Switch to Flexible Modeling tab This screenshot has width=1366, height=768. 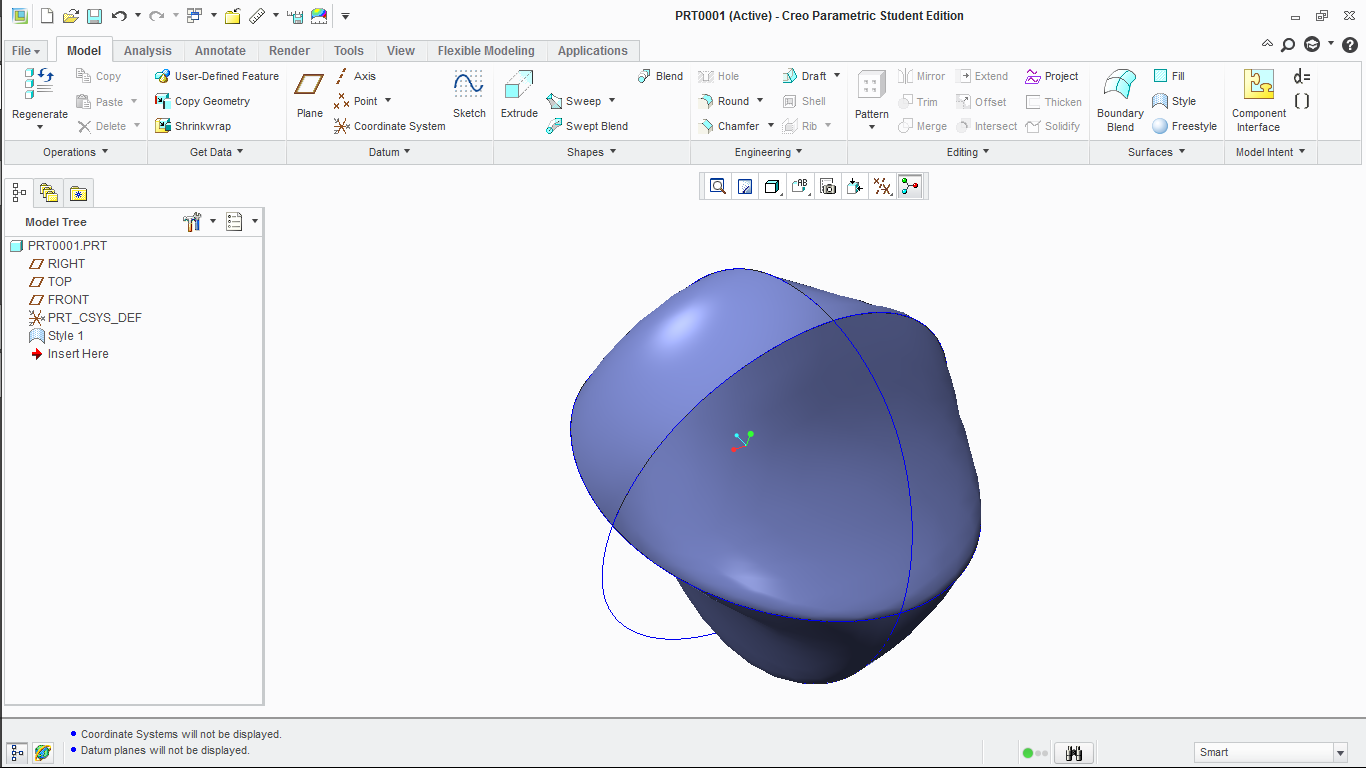pos(486,51)
